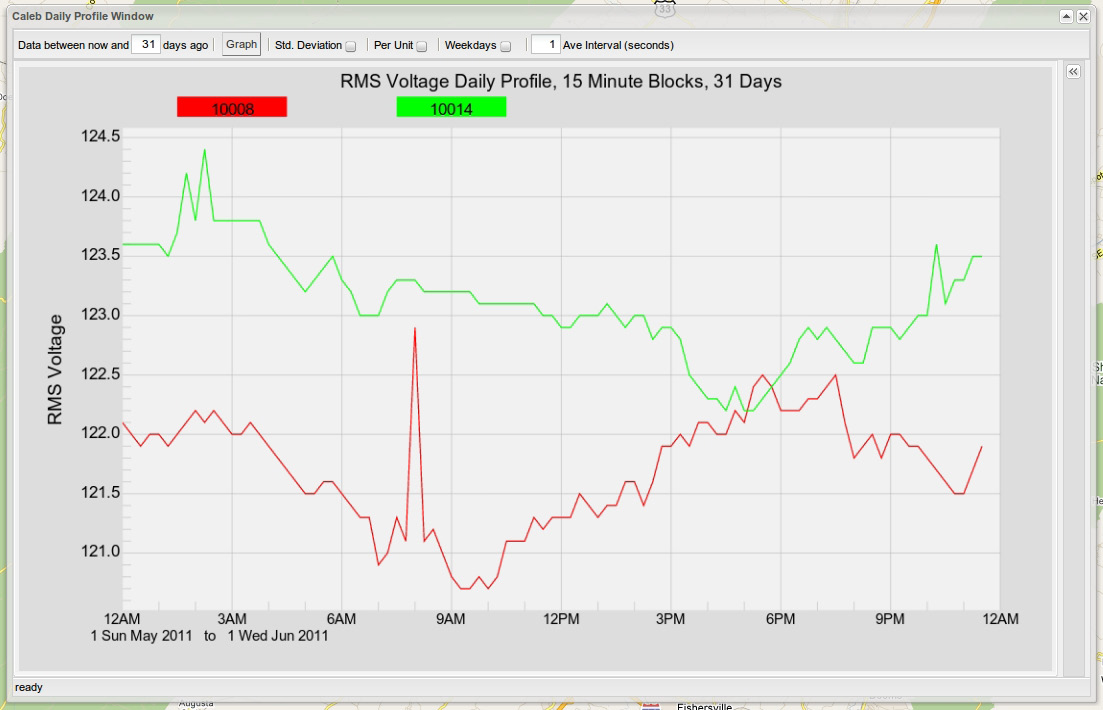
Task: Collapse the Caleb Daily Profile window
Action: 1066,17
